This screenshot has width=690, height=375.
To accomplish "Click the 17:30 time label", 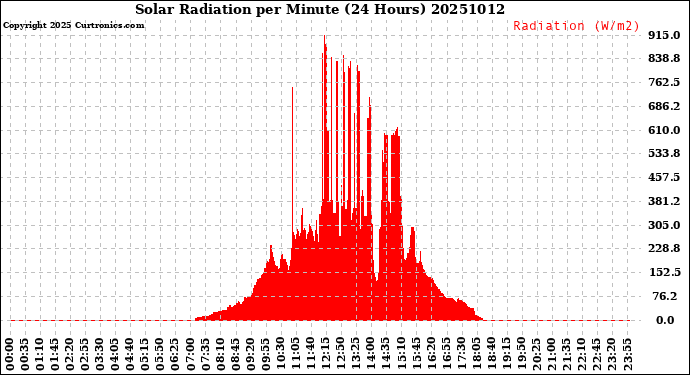I will pos(462,355).
